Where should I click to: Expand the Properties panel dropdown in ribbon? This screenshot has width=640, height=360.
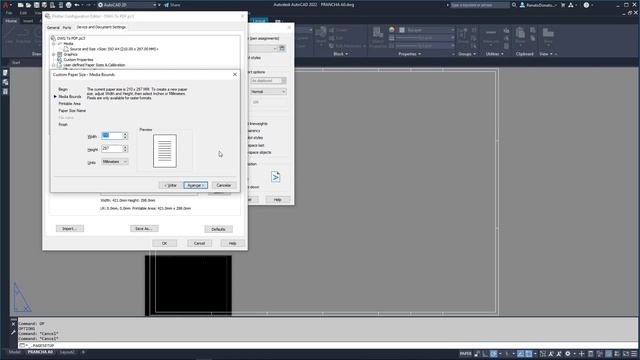coord(409,54)
